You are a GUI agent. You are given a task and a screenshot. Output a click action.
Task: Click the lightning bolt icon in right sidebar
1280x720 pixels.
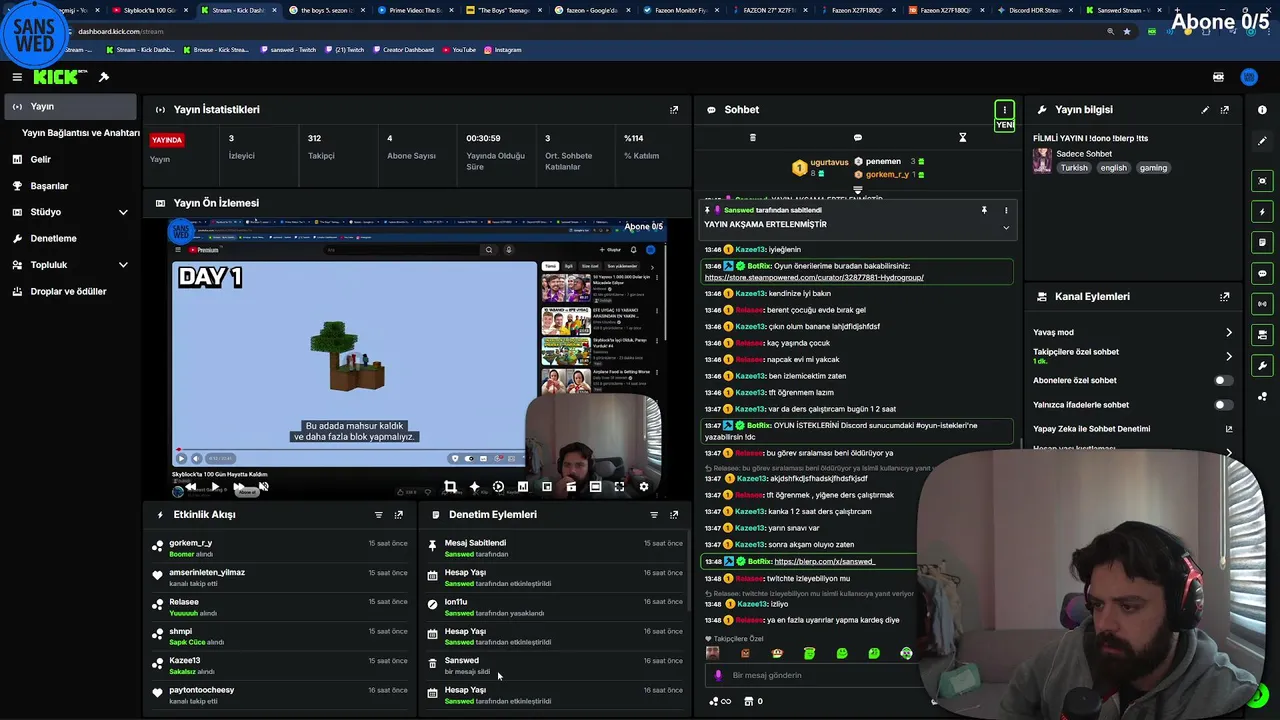pos(1262,212)
